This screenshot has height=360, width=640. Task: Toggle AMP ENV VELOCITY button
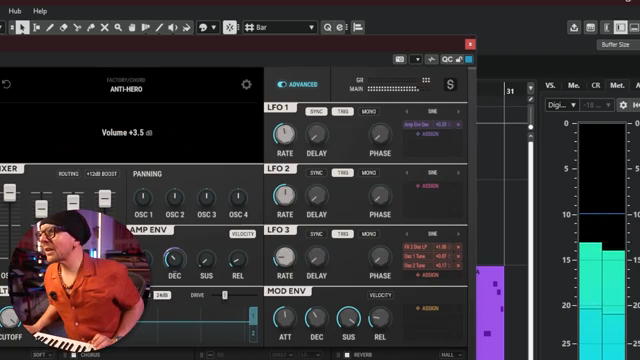242,234
